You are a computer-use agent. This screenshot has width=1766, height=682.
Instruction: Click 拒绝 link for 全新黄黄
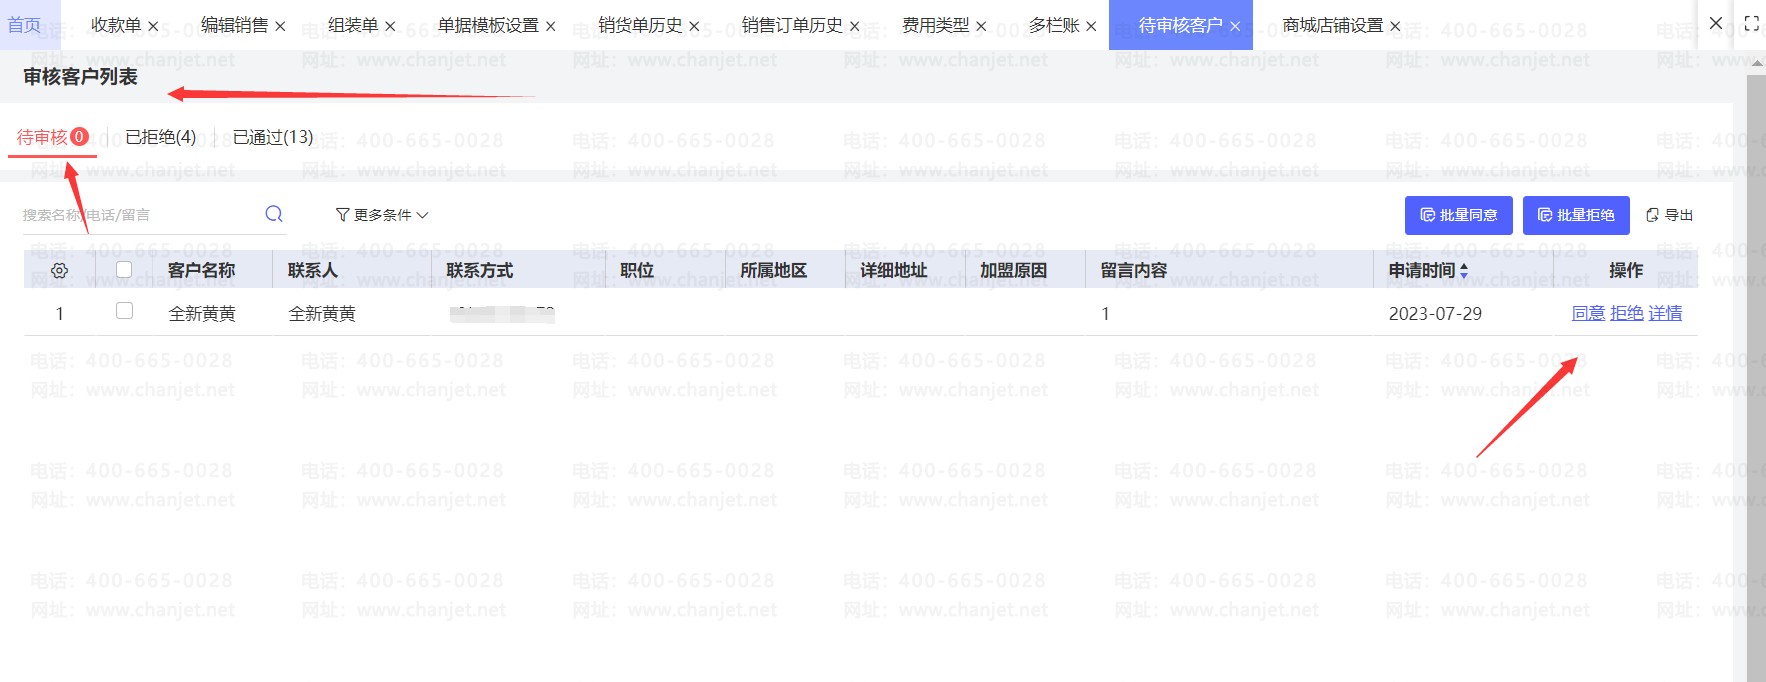click(1627, 313)
